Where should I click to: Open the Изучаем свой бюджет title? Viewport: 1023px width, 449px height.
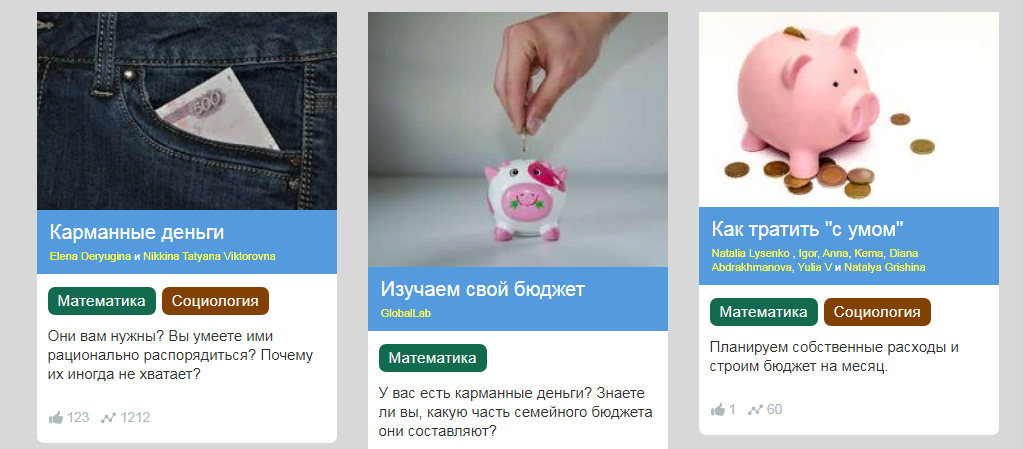[x=483, y=290]
